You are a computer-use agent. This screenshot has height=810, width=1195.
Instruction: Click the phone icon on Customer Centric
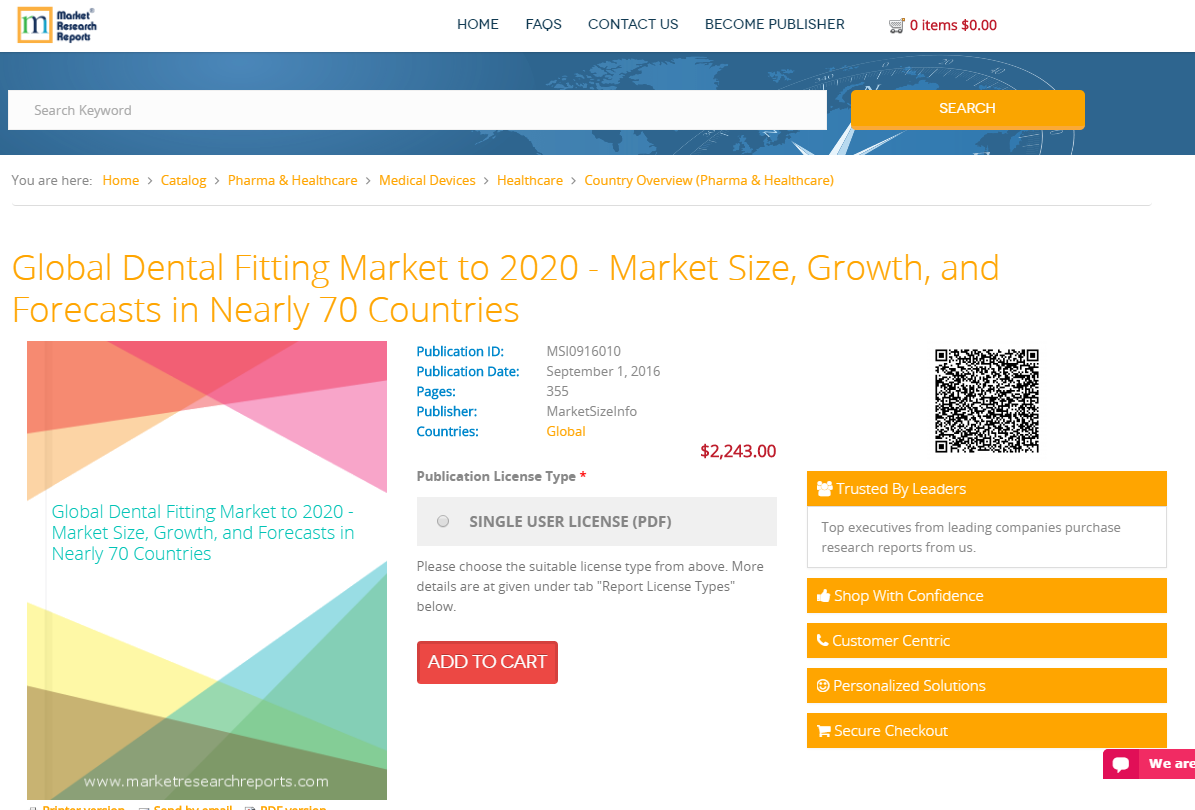tap(823, 640)
